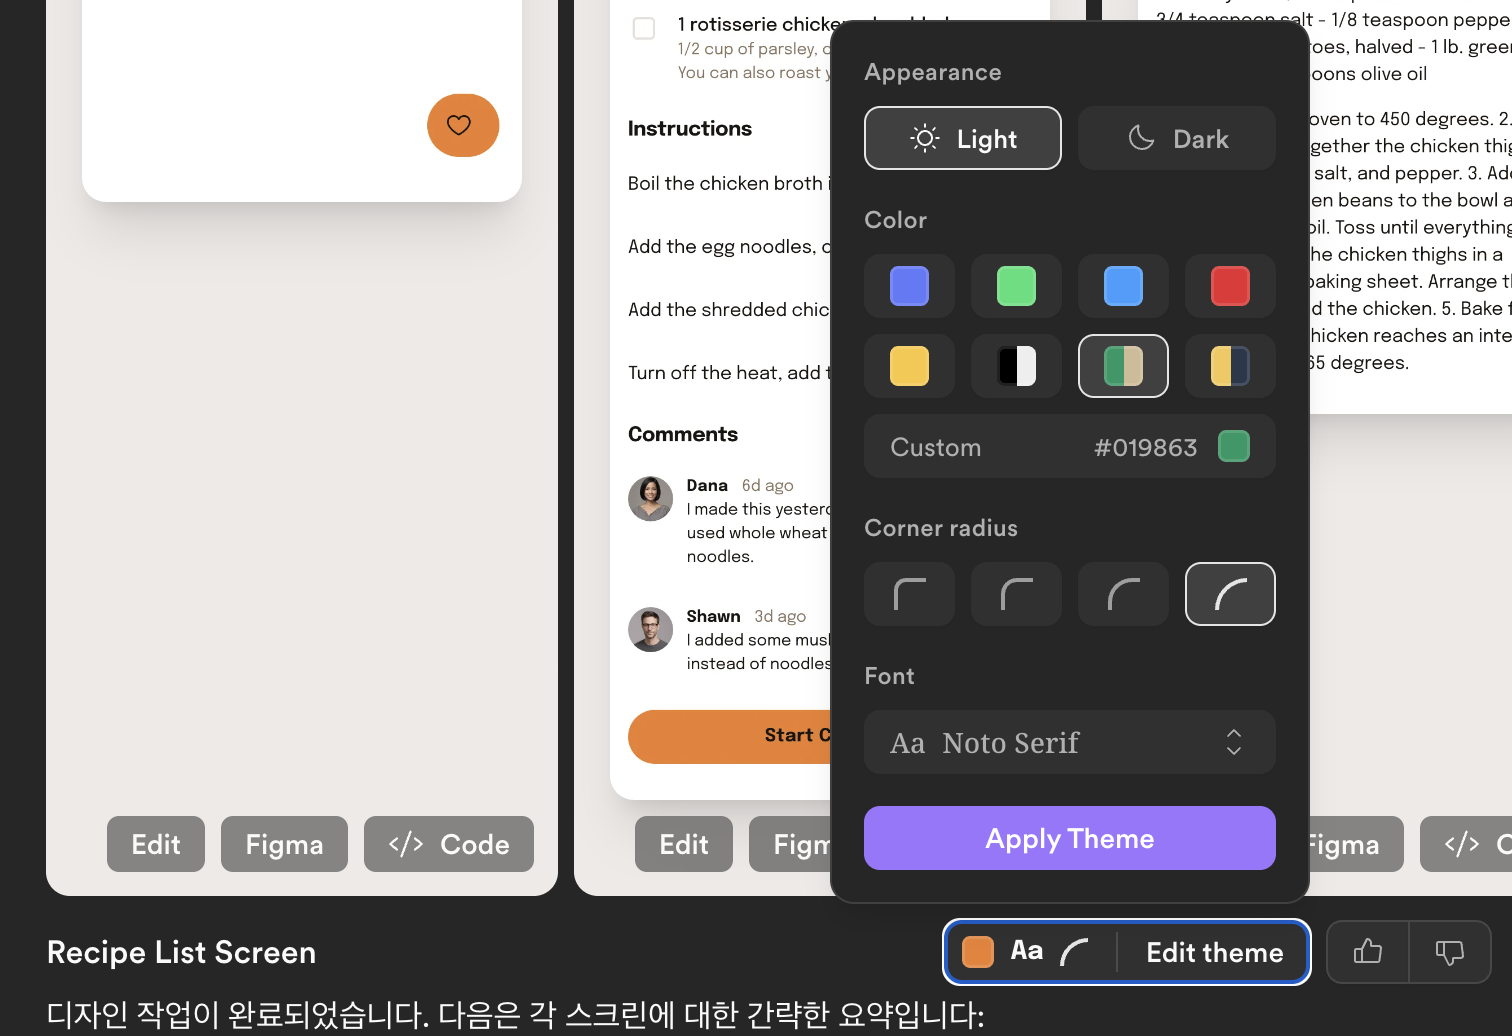
Task: Click Dana's avatar in the comments
Action: (x=650, y=498)
